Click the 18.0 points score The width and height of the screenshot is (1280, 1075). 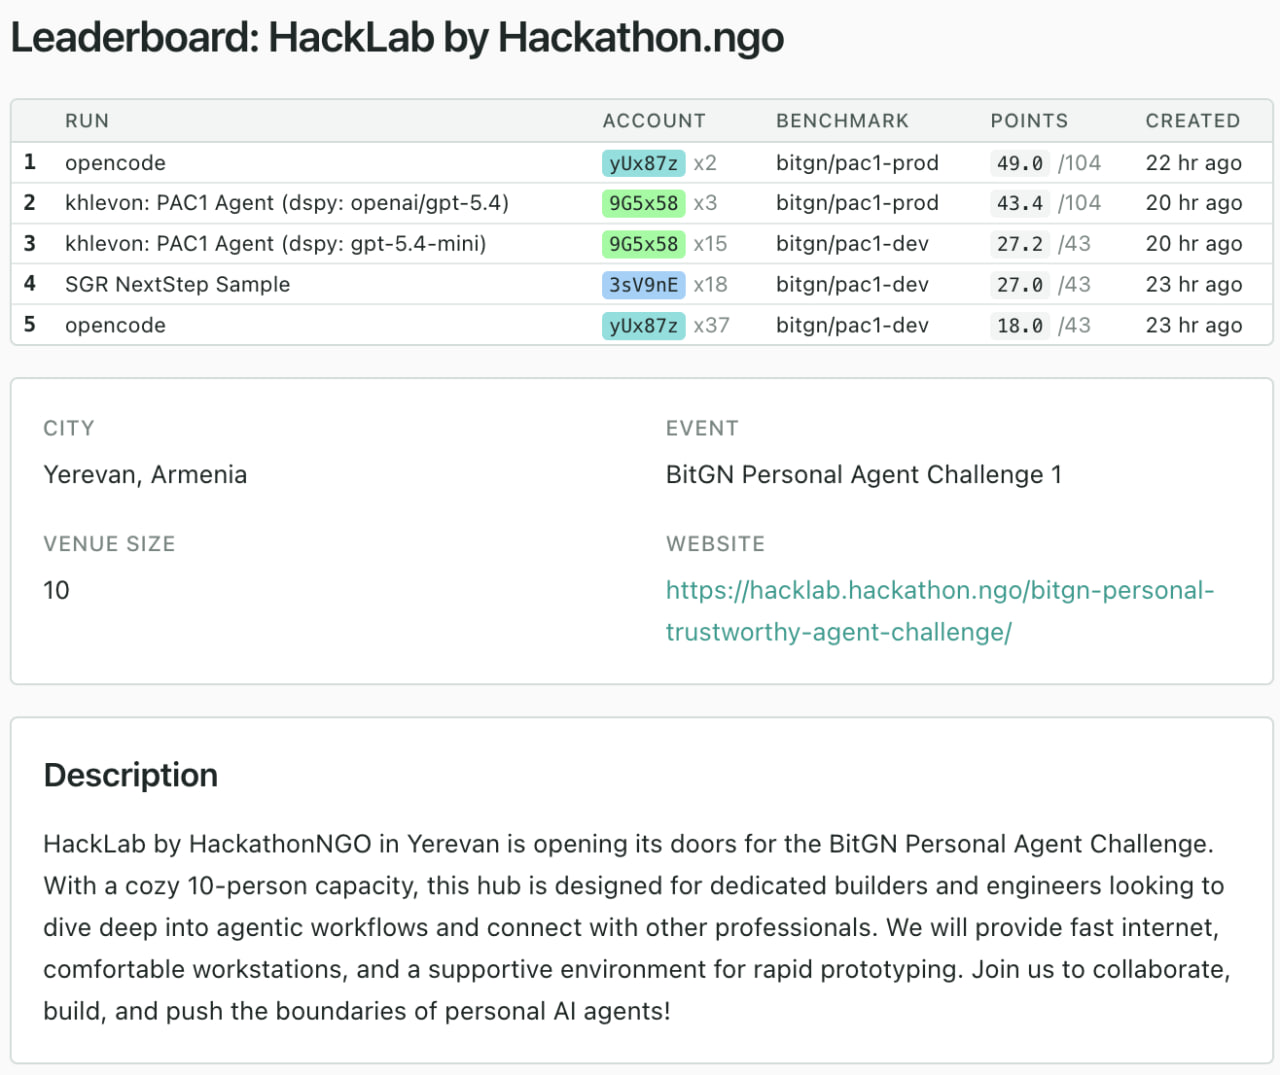coord(1019,326)
